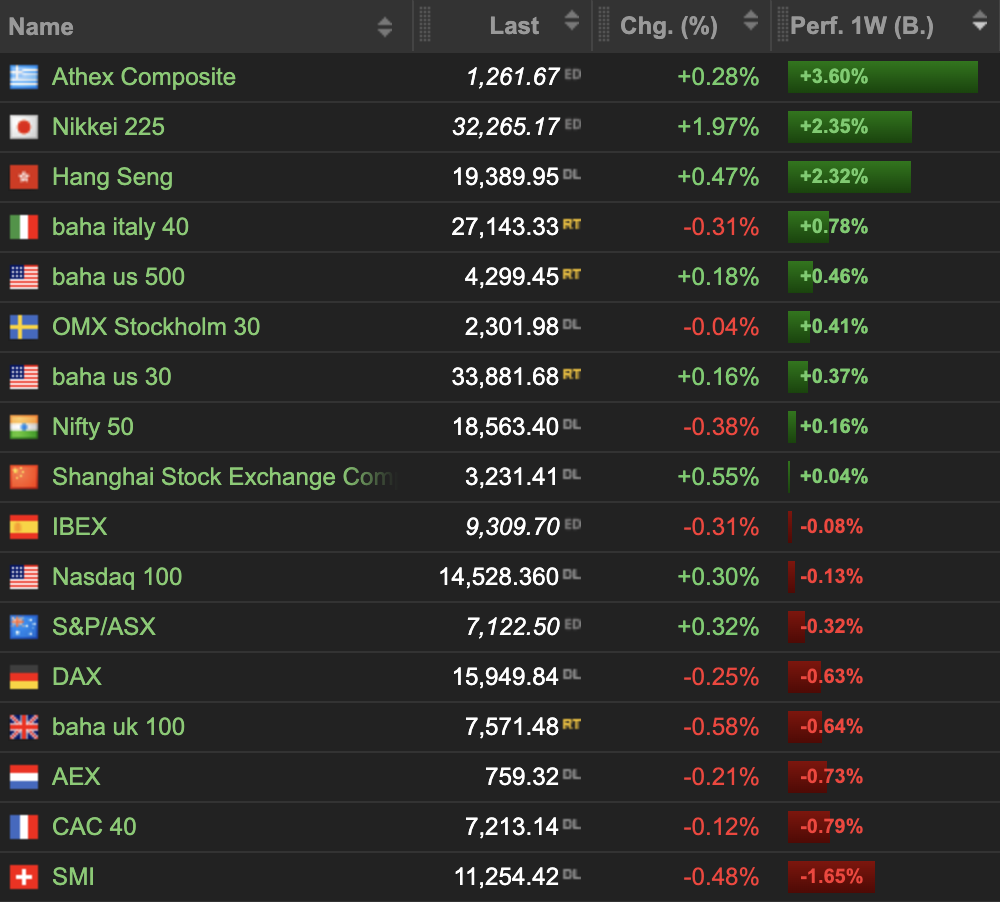Click the Switzerland flag beside SMI
This screenshot has width=1000, height=902.
click(24, 877)
